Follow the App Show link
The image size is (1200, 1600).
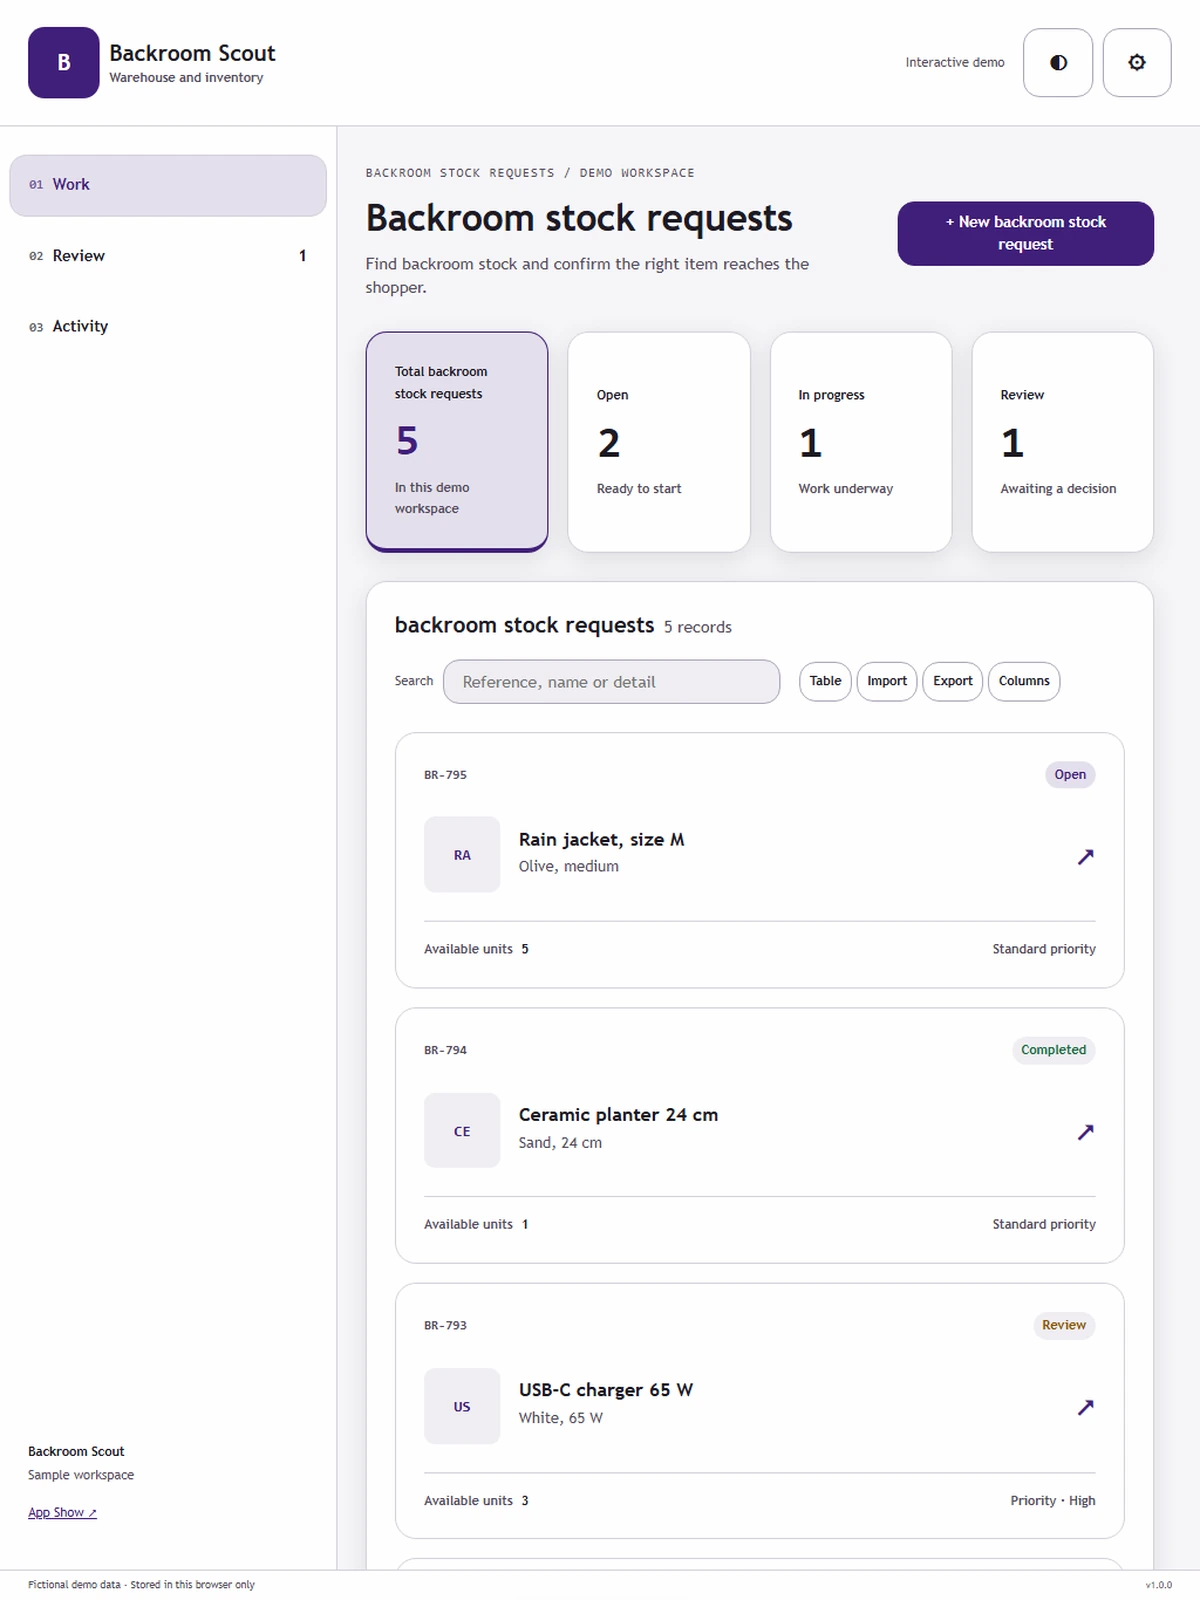coord(62,1513)
